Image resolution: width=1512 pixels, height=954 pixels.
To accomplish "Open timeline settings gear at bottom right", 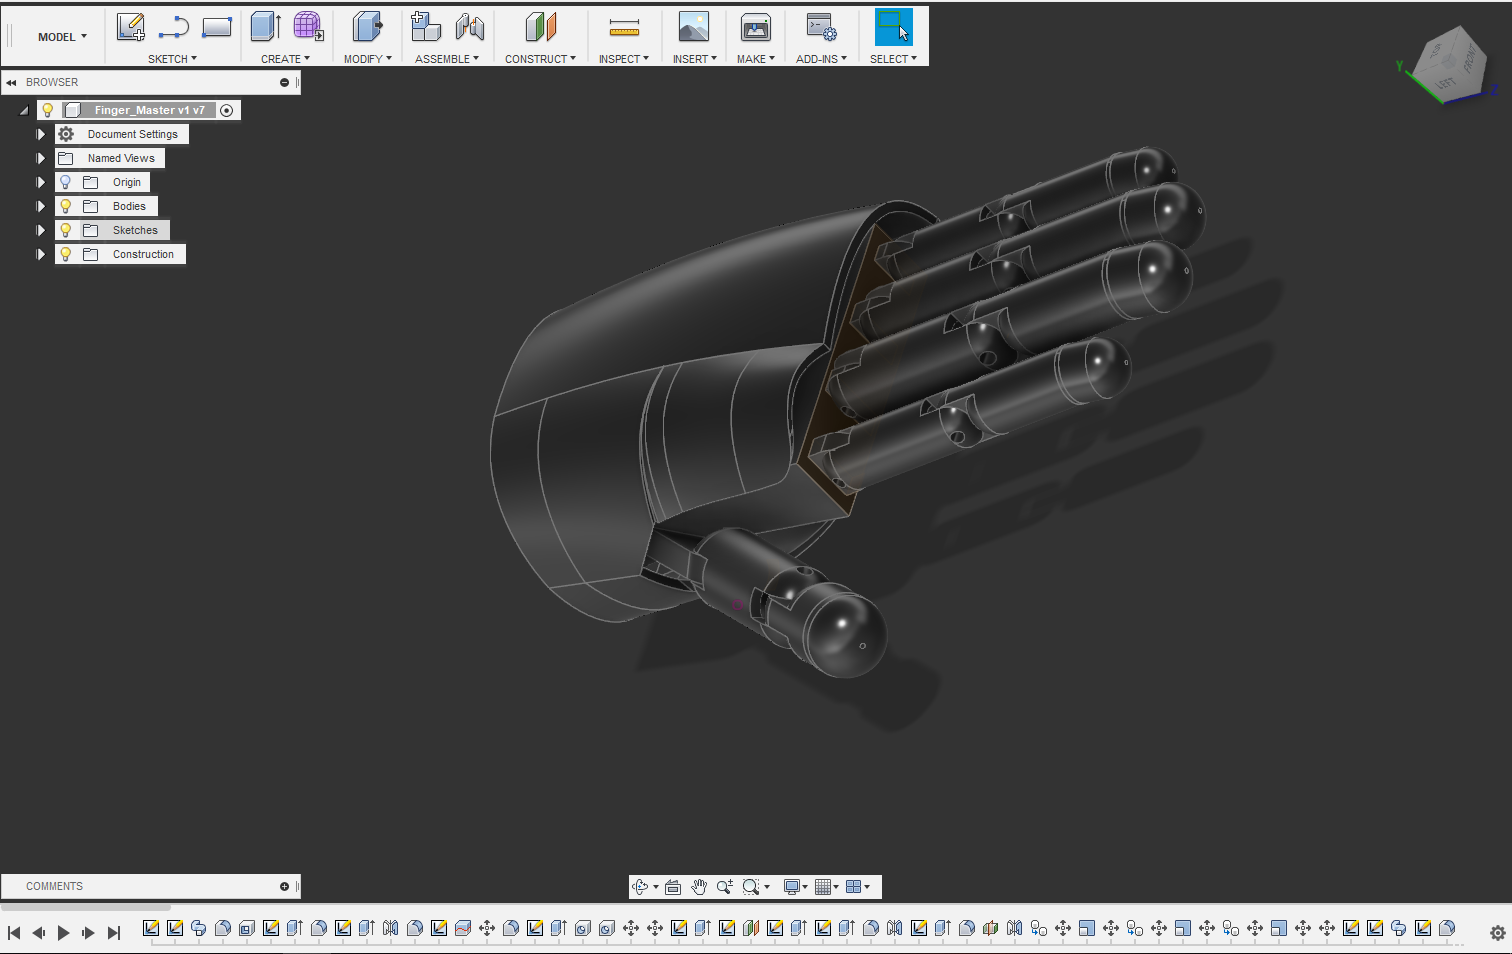I will click(1497, 933).
